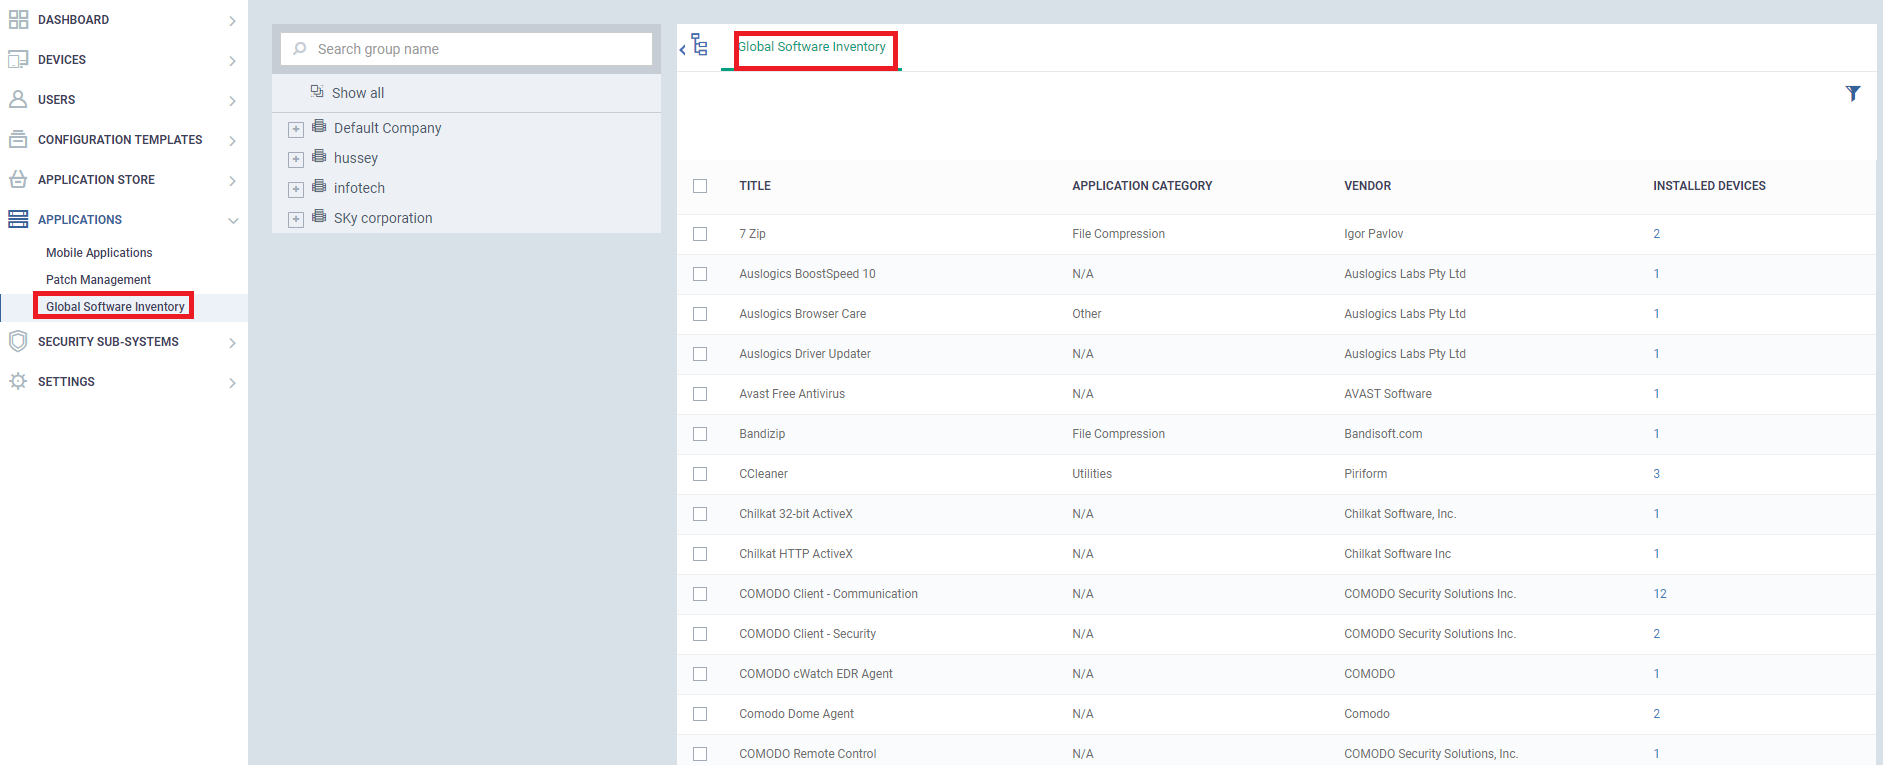Sort by Vendor column header
The width and height of the screenshot is (1883, 765).
(1367, 186)
